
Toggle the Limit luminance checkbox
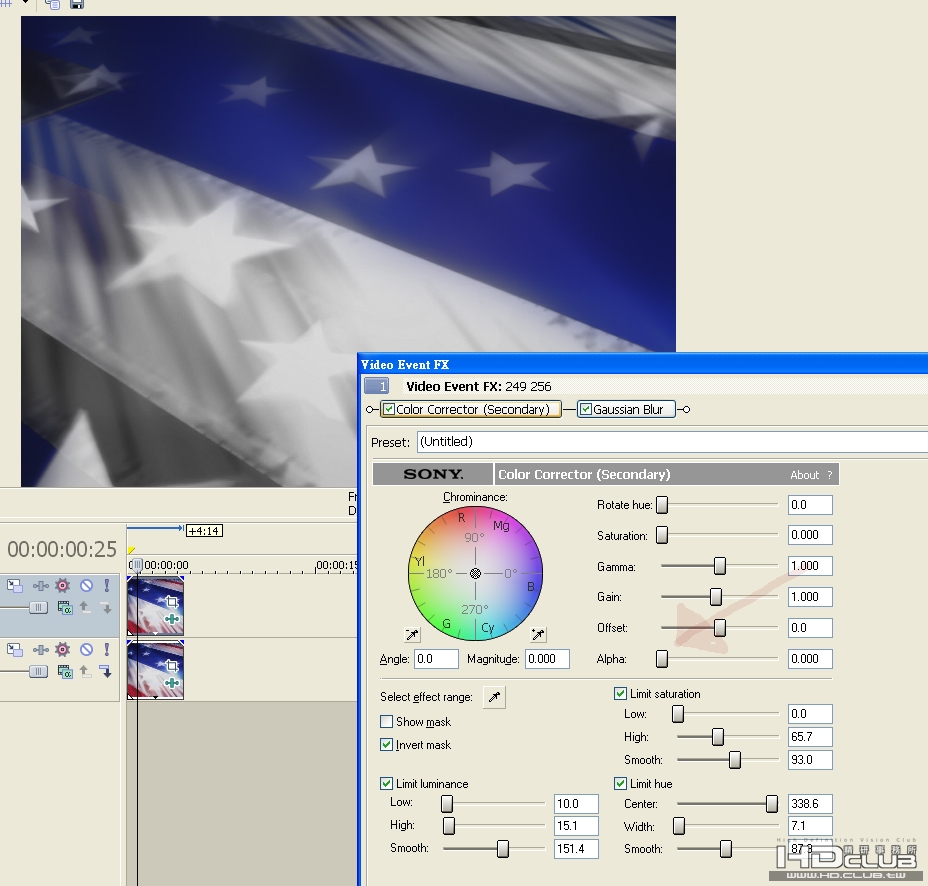(386, 784)
